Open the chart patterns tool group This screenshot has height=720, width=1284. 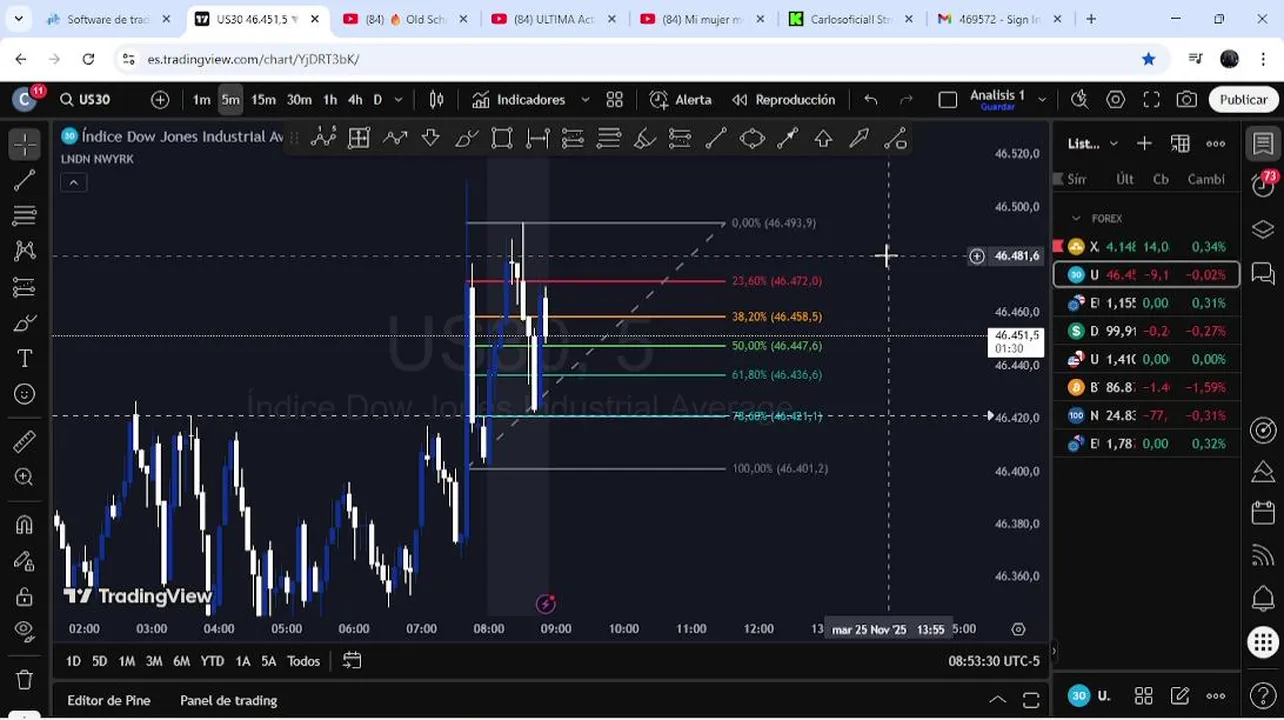click(25, 251)
